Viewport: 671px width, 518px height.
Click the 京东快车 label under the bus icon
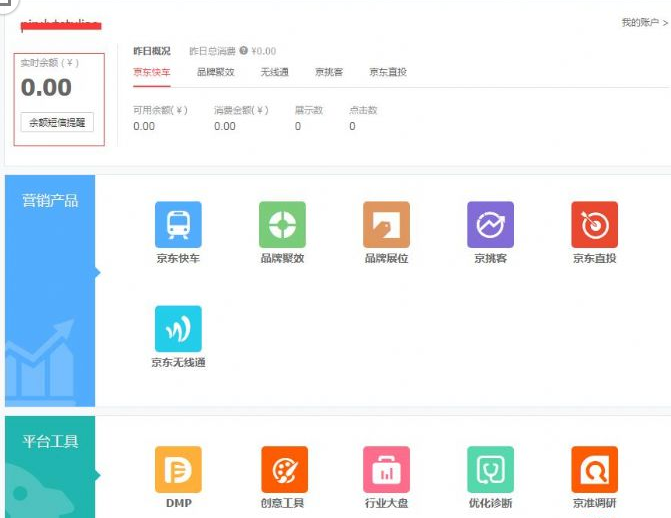[178, 258]
